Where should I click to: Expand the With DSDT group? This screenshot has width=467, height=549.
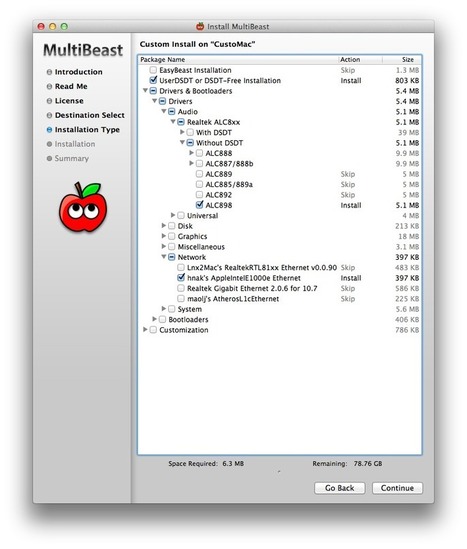[x=182, y=132]
